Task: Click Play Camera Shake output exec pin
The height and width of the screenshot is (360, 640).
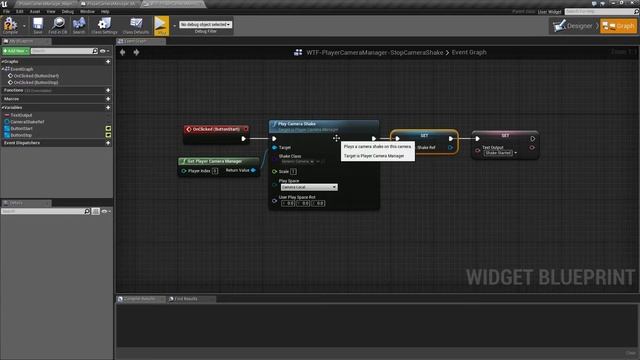Action: click(374, 139)
